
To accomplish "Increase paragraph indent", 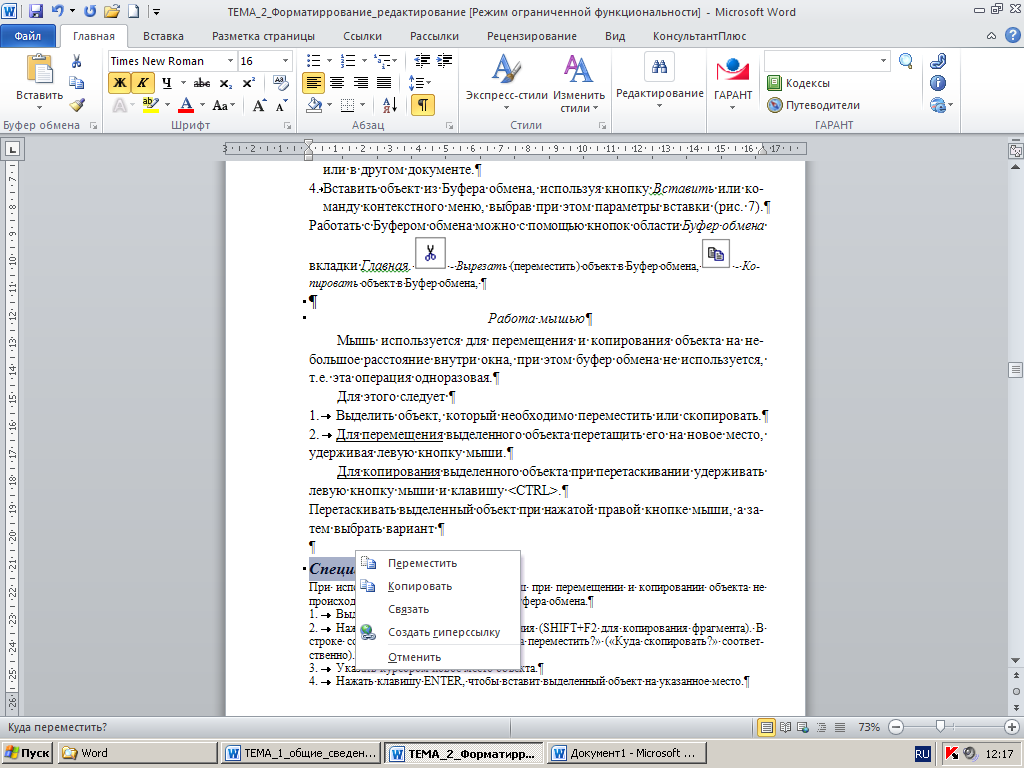I will pos(445,61).
